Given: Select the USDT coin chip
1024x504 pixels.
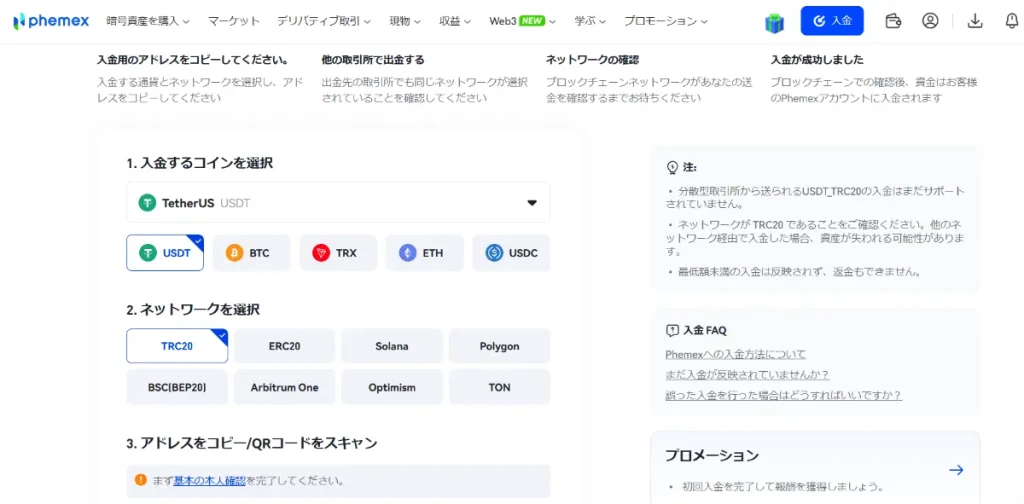Looking at the screenshot, I should coord(165,253).
